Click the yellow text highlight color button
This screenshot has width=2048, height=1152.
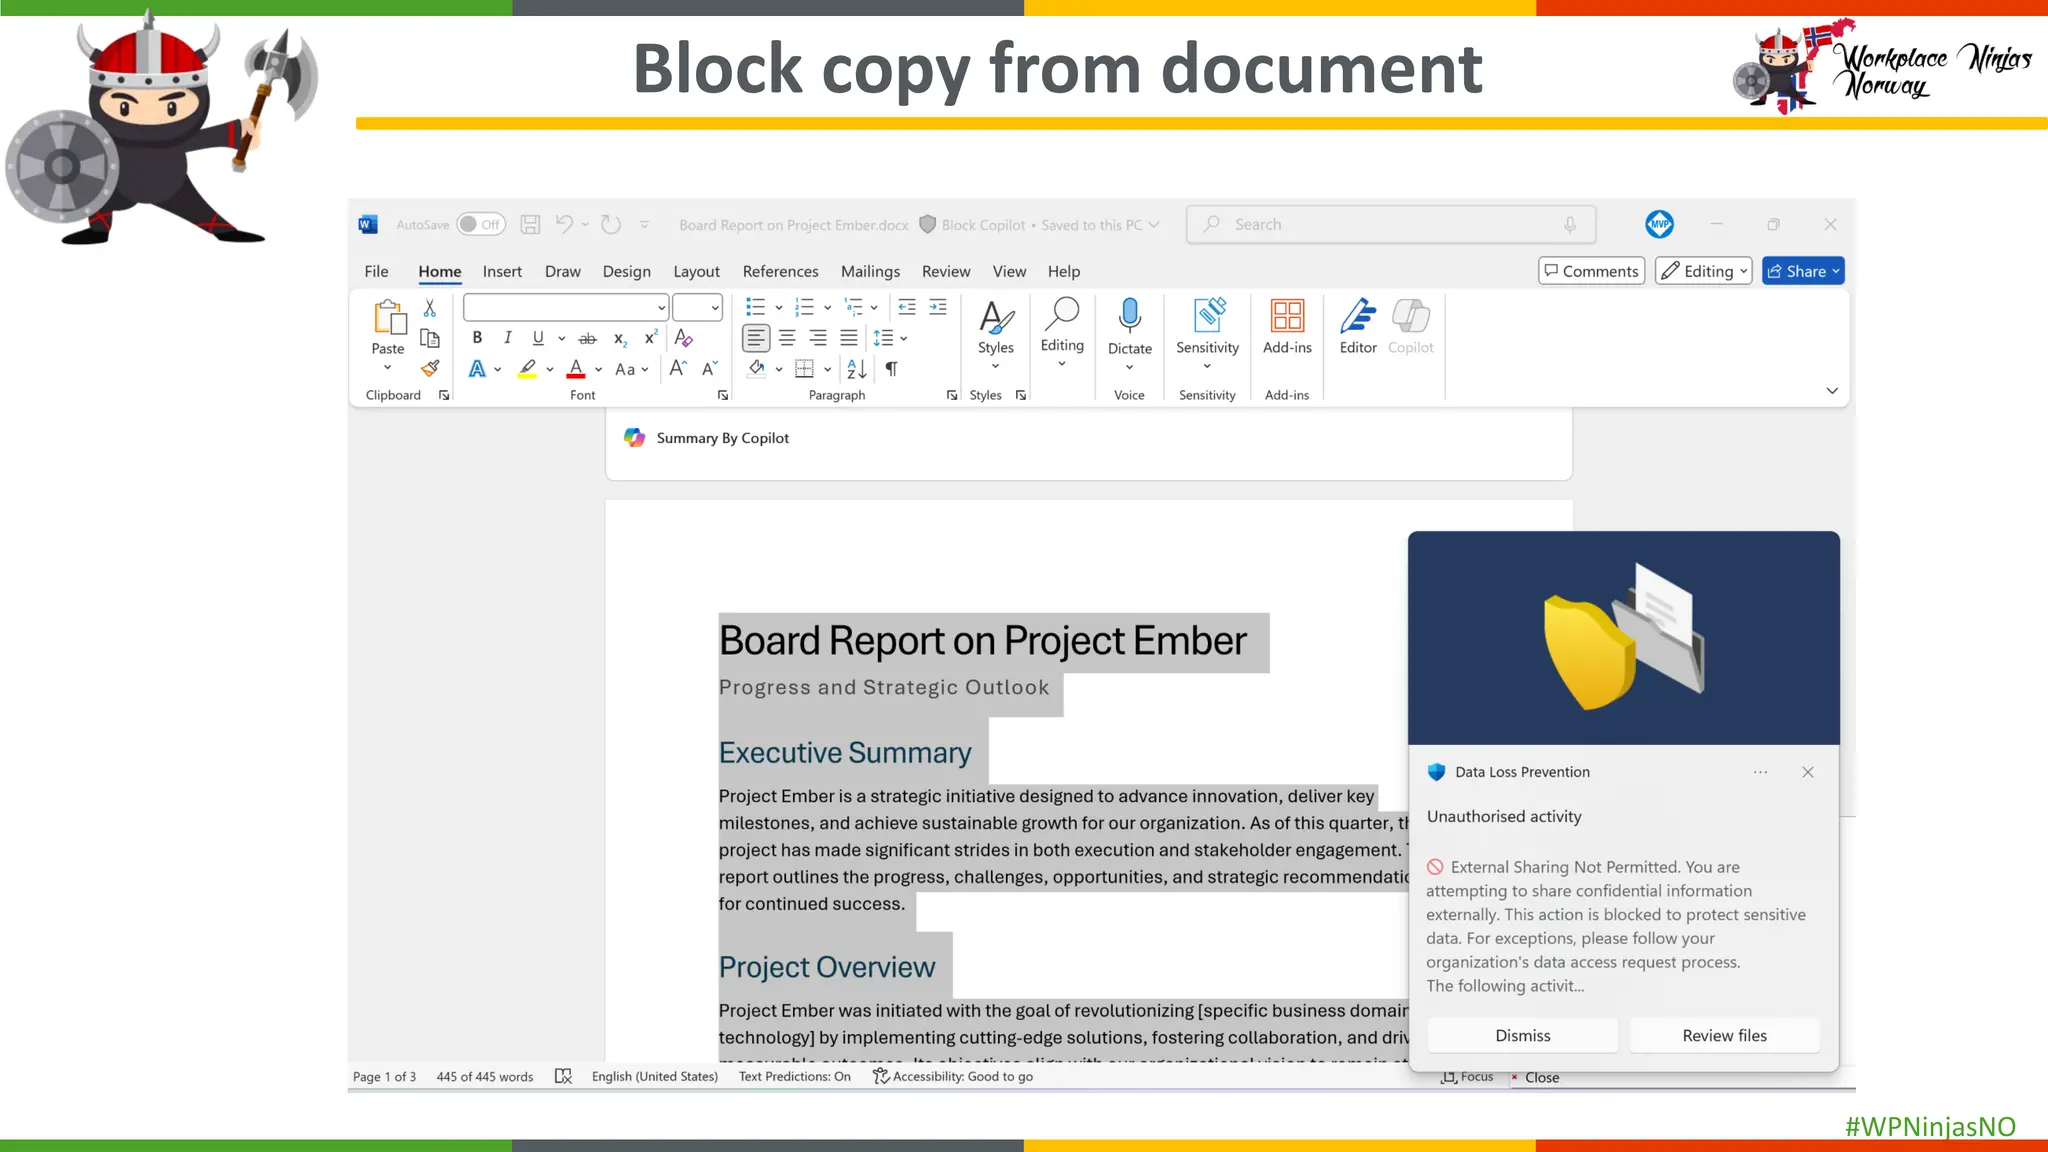(x=527, y=369)
